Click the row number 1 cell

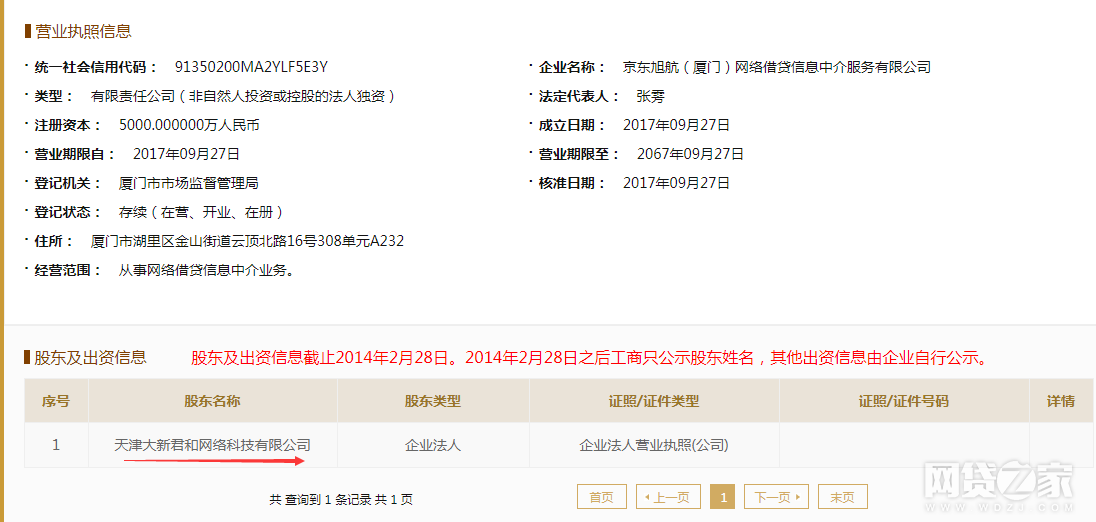[x=56, y=444]
